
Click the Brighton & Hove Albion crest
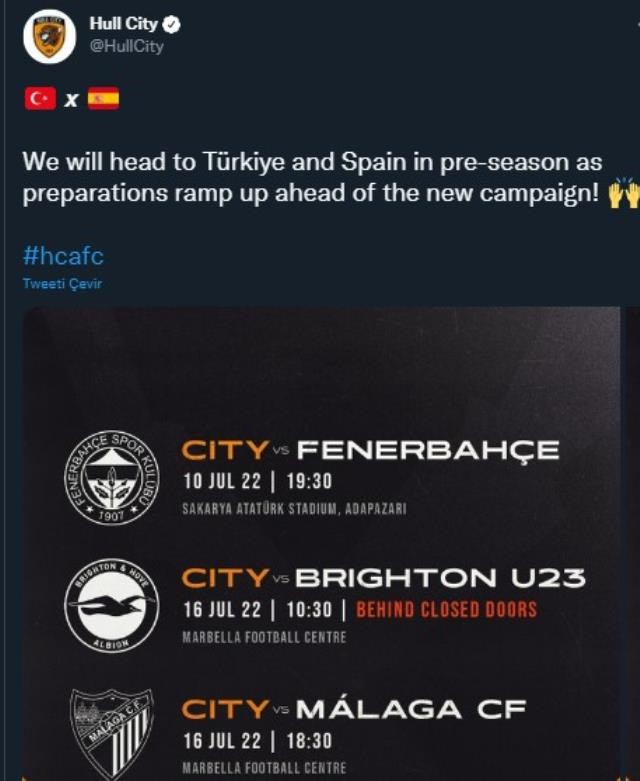[112, 604]
